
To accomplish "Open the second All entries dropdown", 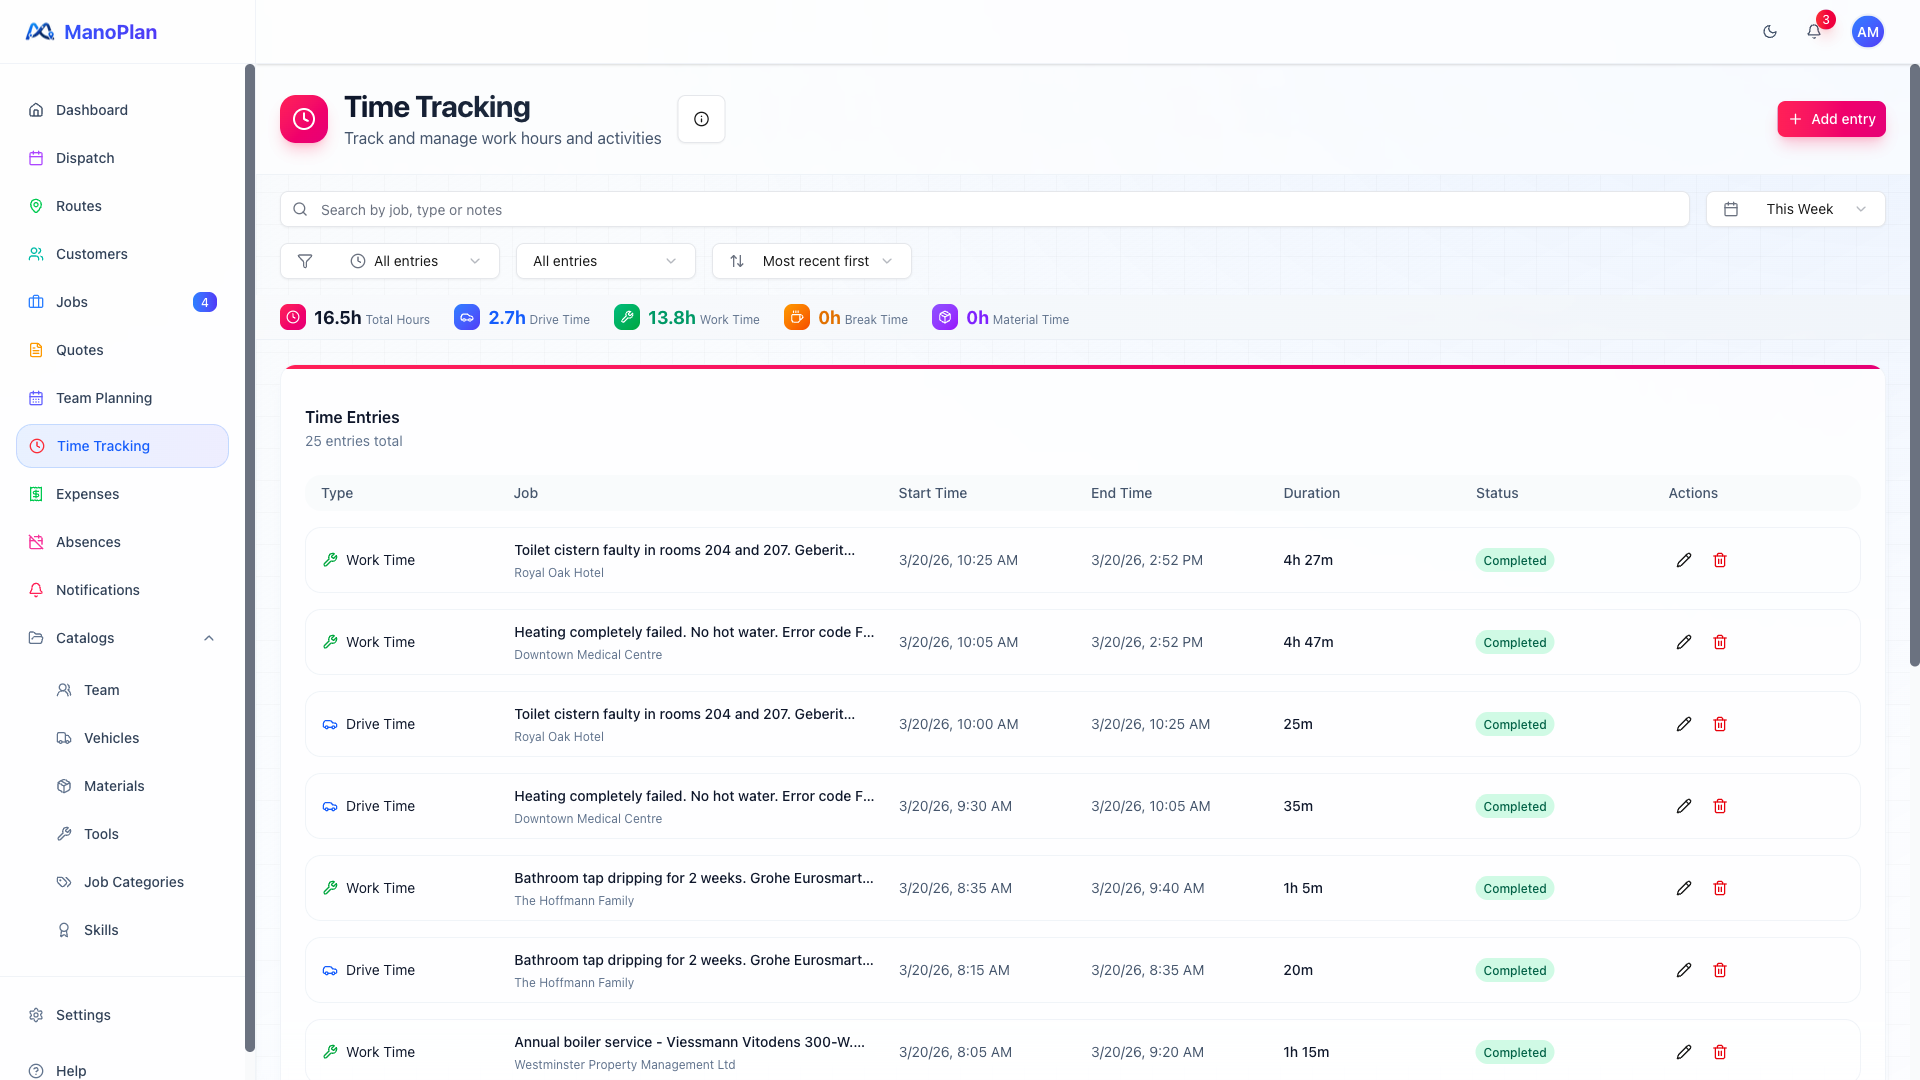I will click(605, 261).
